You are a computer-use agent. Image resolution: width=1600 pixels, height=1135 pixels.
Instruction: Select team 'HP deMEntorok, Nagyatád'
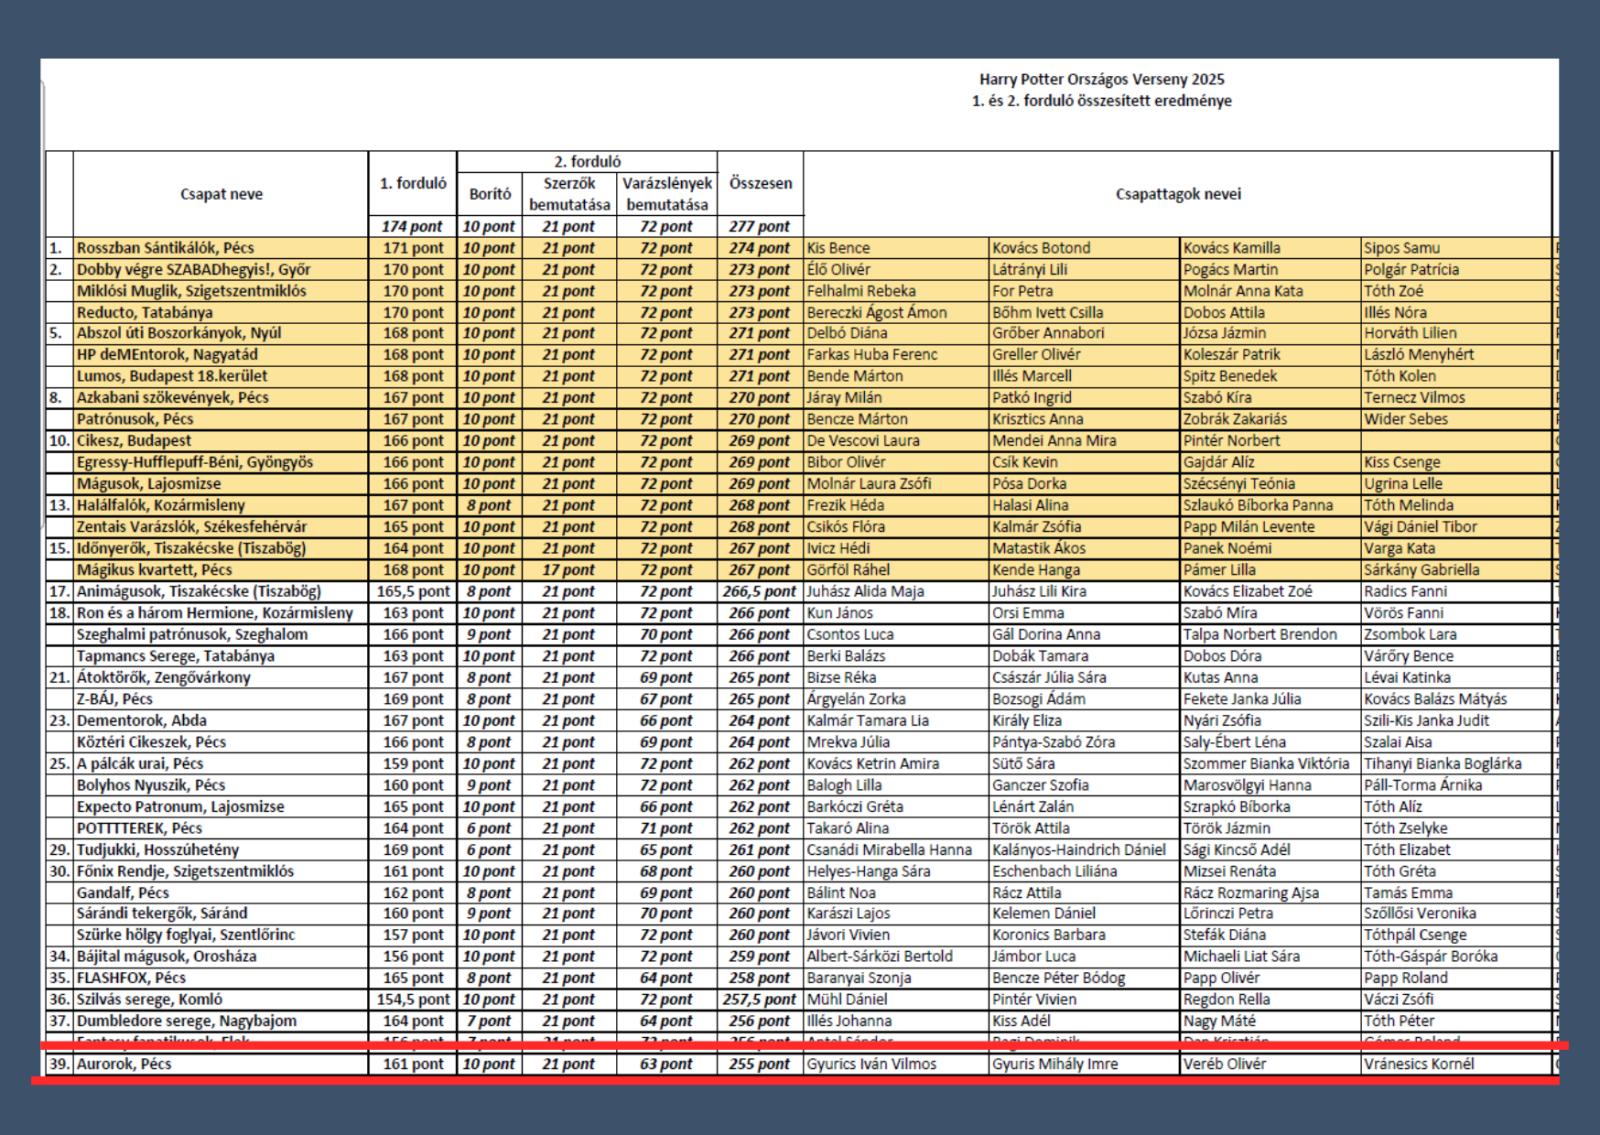[x=167, y=354]
